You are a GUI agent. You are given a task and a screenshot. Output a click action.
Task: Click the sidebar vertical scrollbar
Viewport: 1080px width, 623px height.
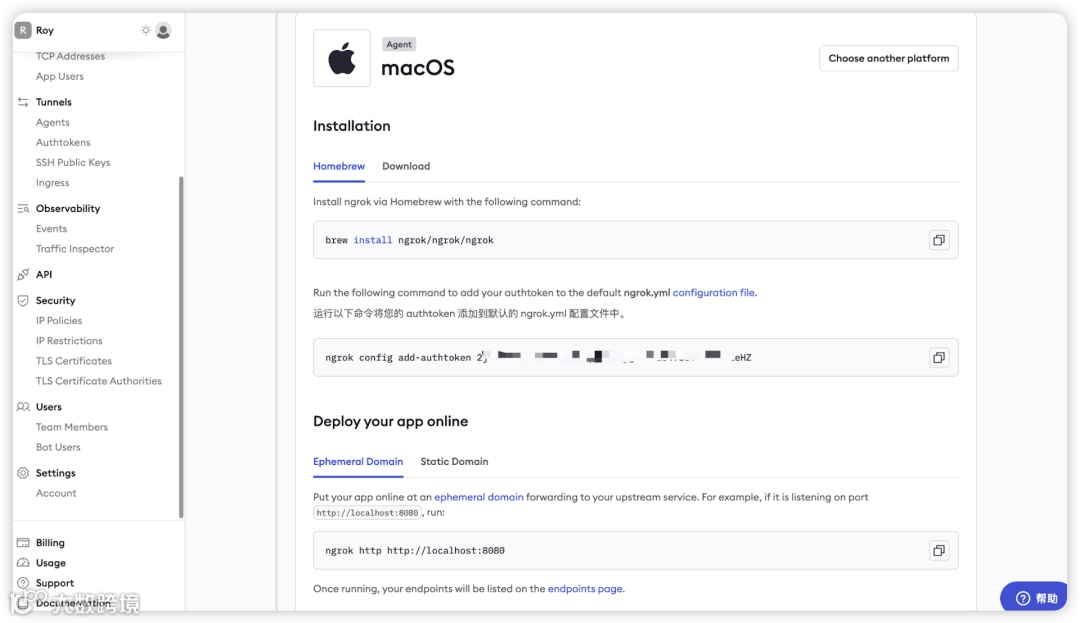[x=181, y=347]
